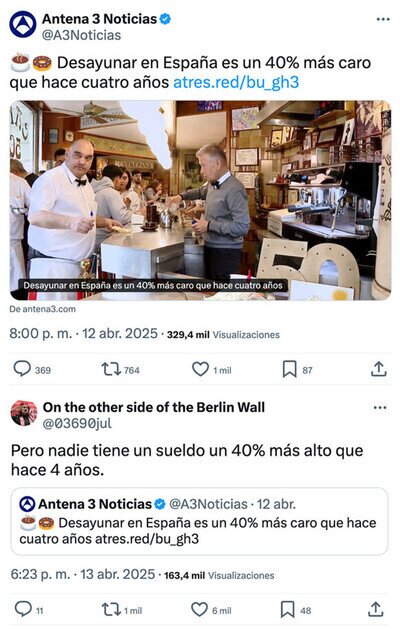Like the Antena 3 Noticias tweet
400x629 pixels.
200,369
